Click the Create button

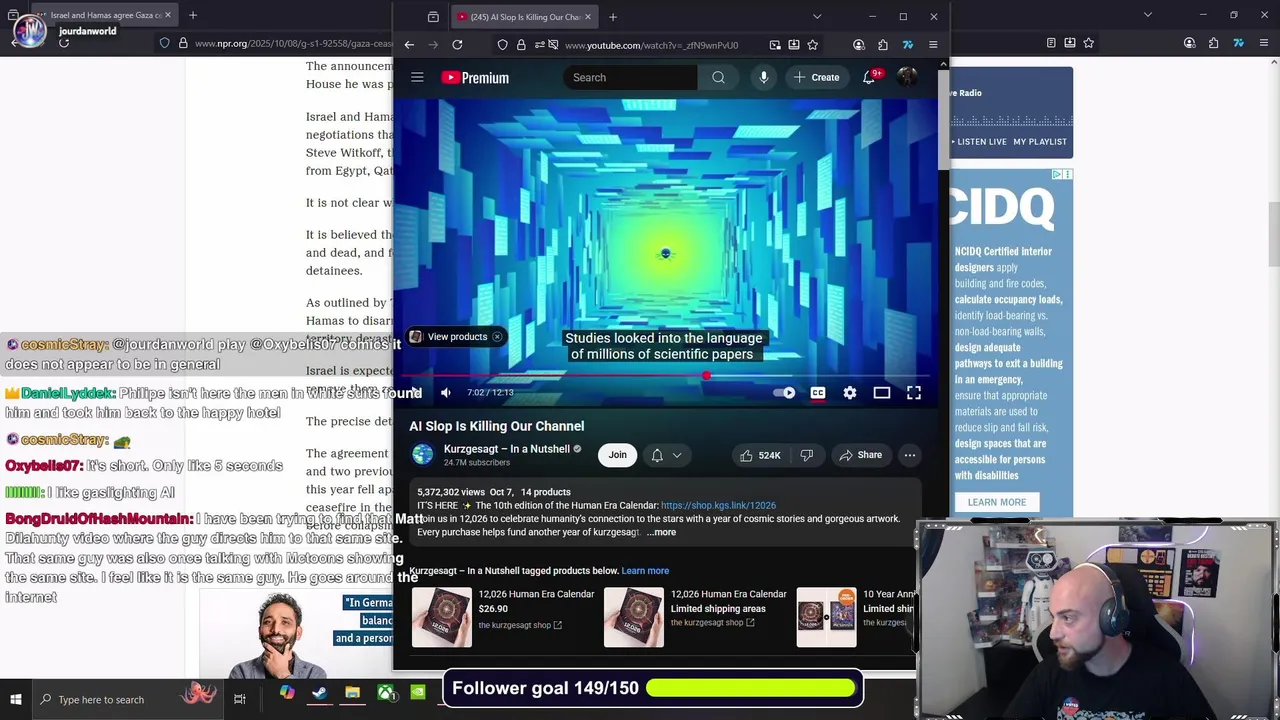click(x=817, y=77)
